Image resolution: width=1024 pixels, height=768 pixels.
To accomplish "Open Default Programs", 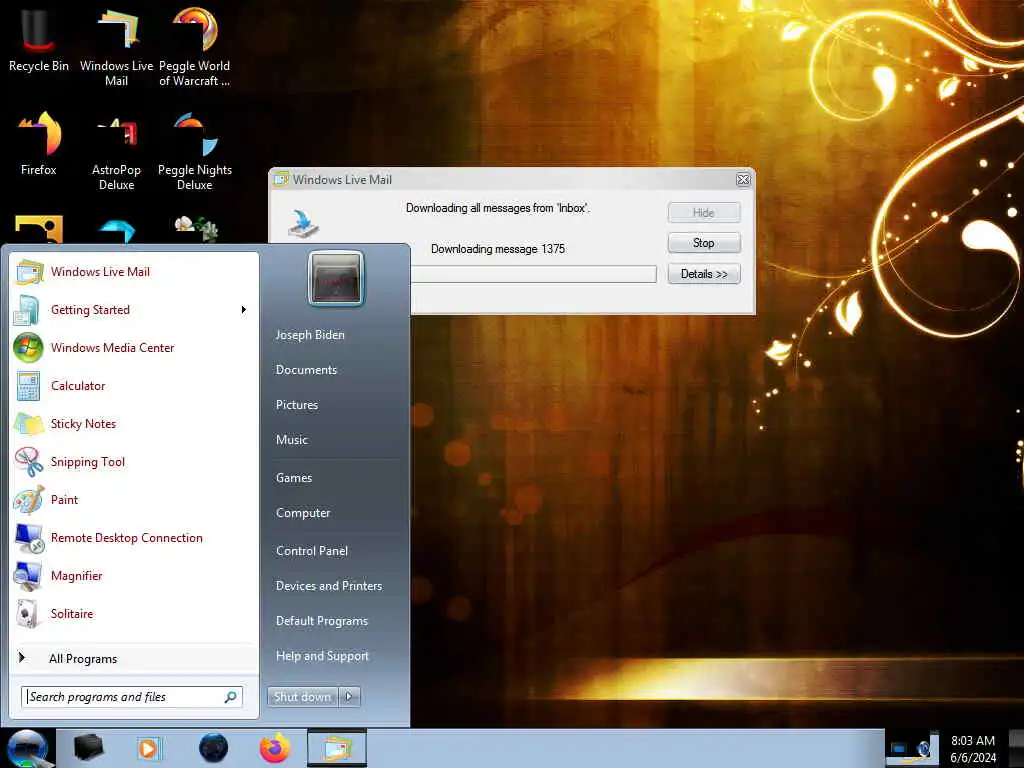I will click(322, 621).
